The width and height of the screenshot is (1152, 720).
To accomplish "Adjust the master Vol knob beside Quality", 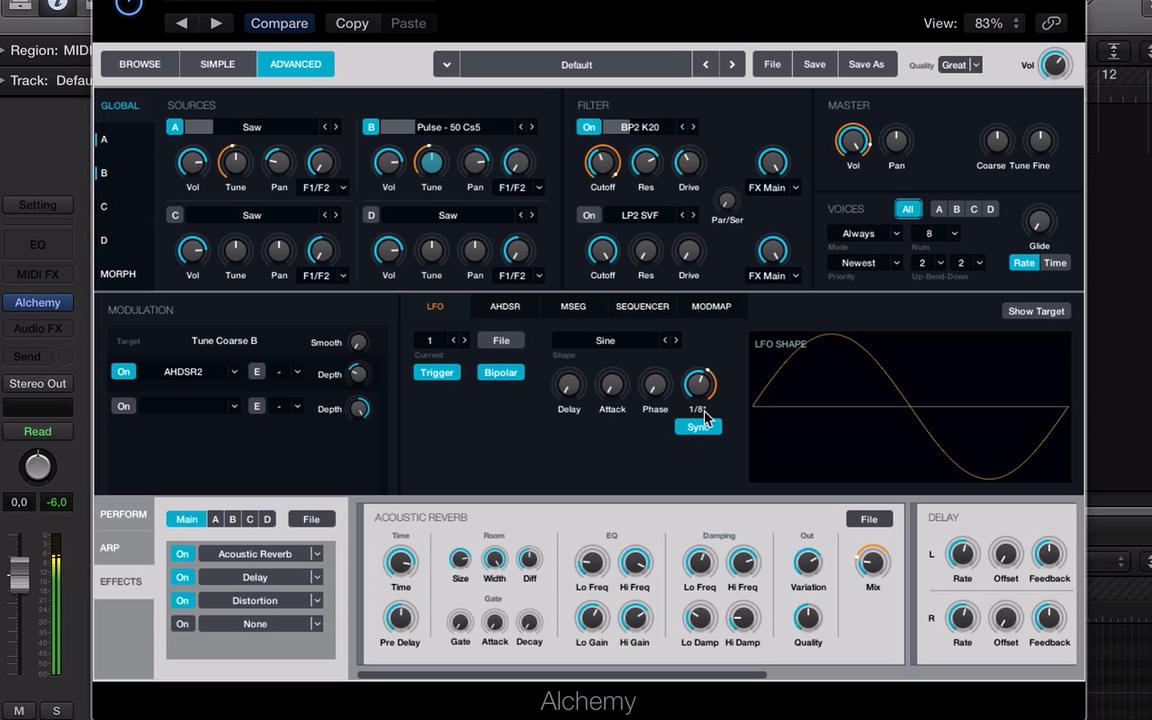I will click(1055, 65).
